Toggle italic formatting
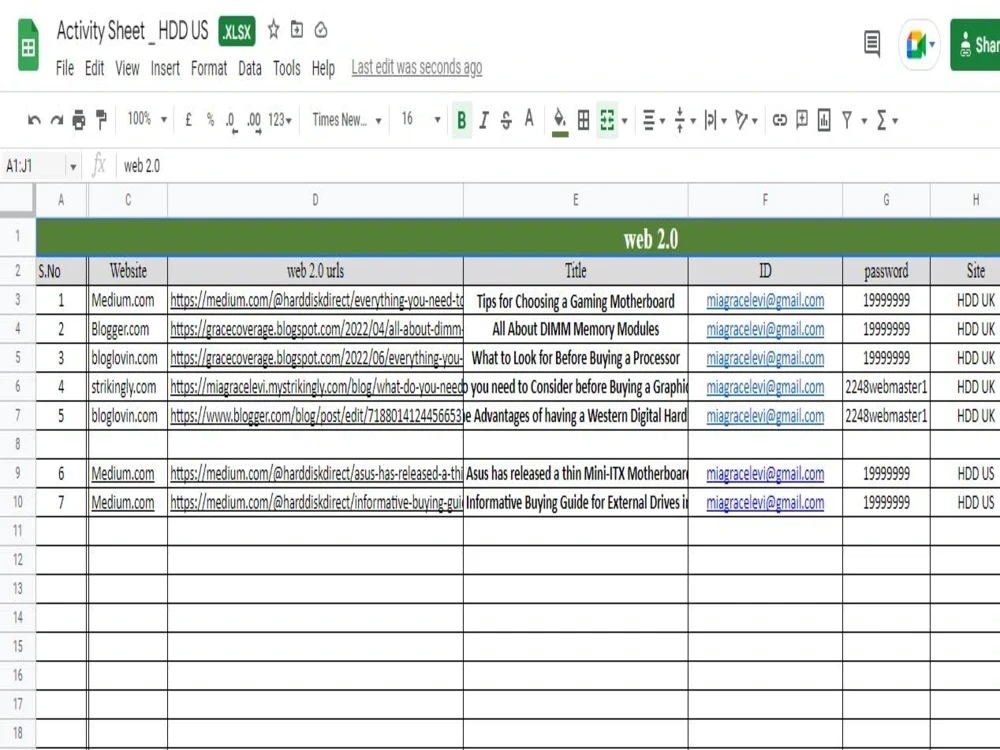This screenshot has width=1000, height=750. point(484,120)
